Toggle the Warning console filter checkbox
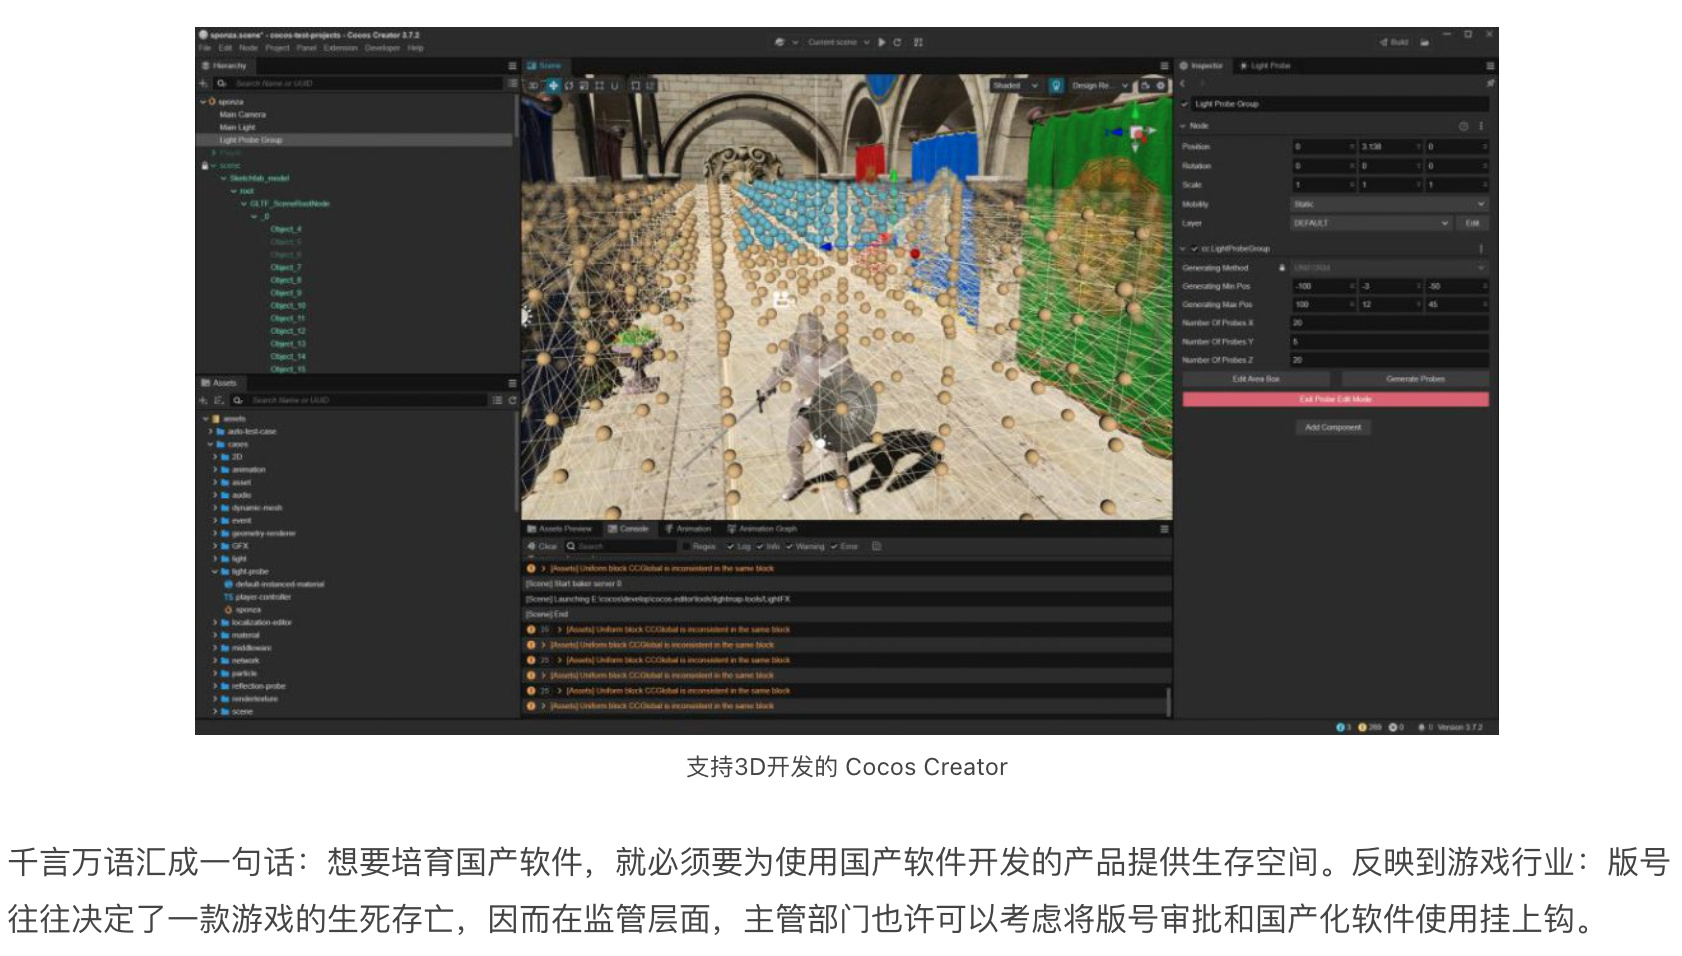 pos(790,547)
